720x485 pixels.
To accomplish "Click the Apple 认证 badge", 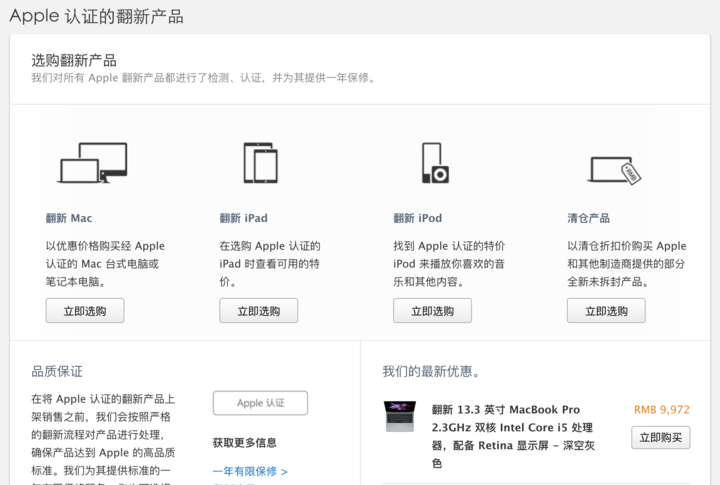I will (x=260, y=403).
